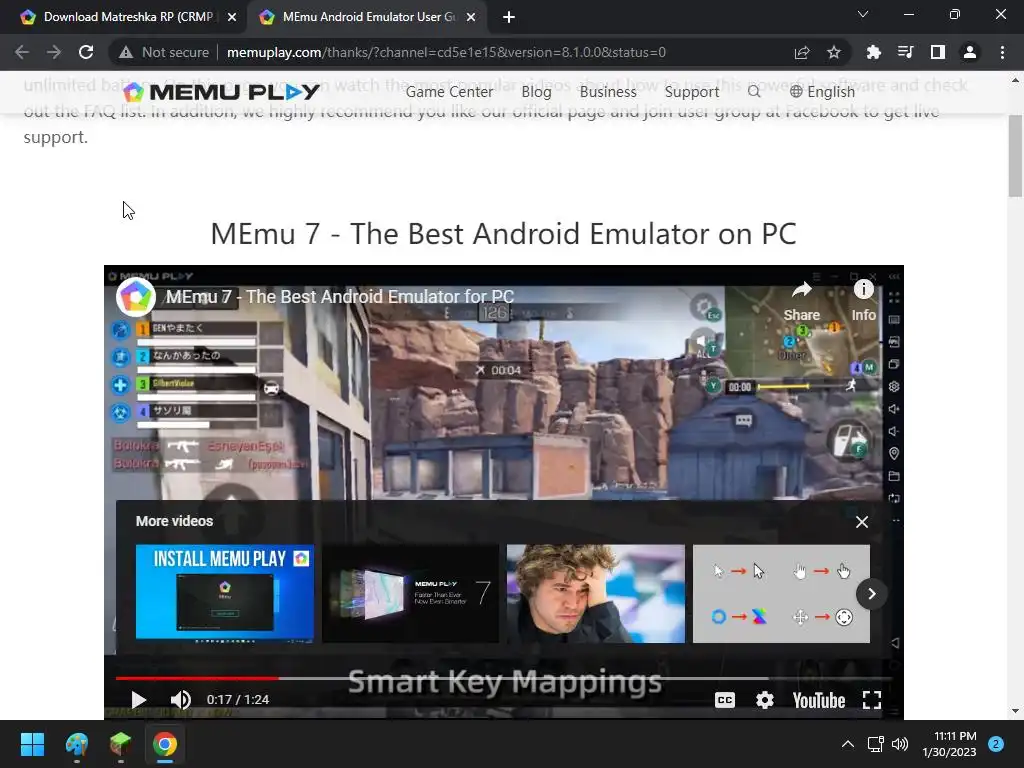Open a new browser tab
Viewport: 1024px width, 768px height.
[509, 17]
